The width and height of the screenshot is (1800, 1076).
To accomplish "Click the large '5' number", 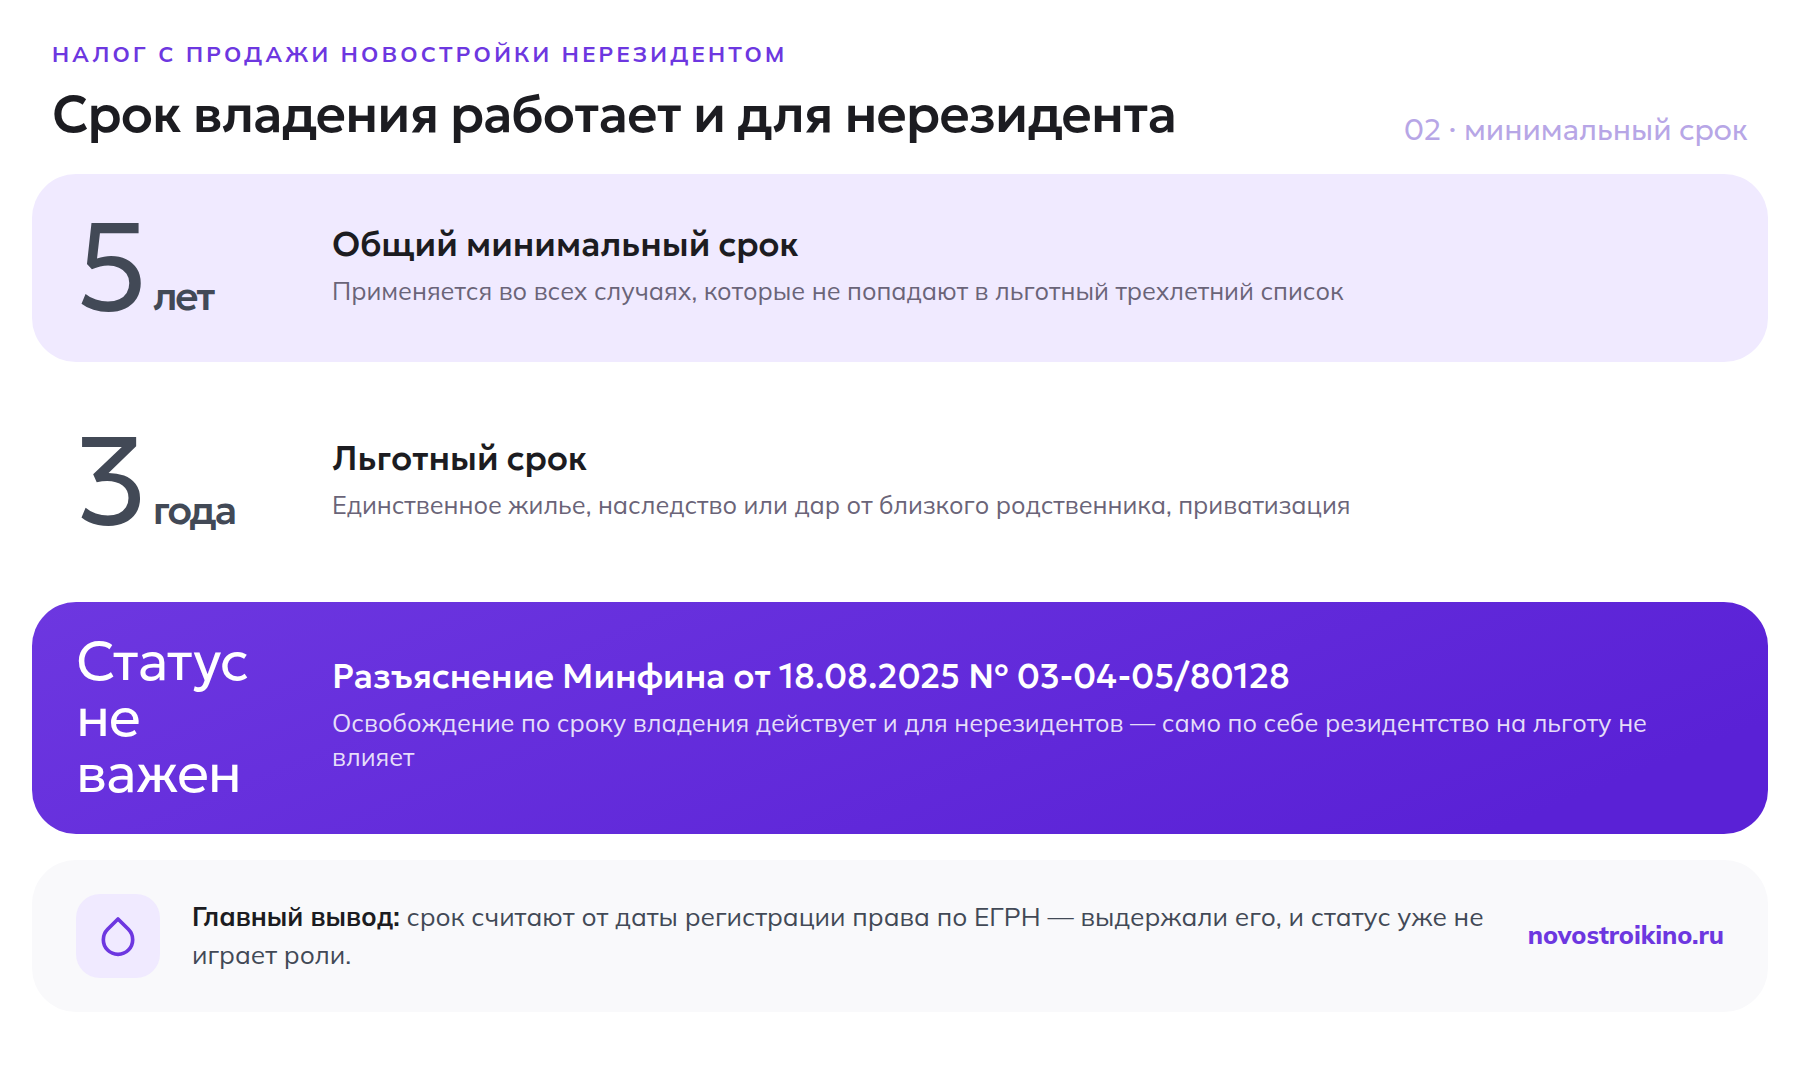I will pyautogui.click(x=112, y=267).
